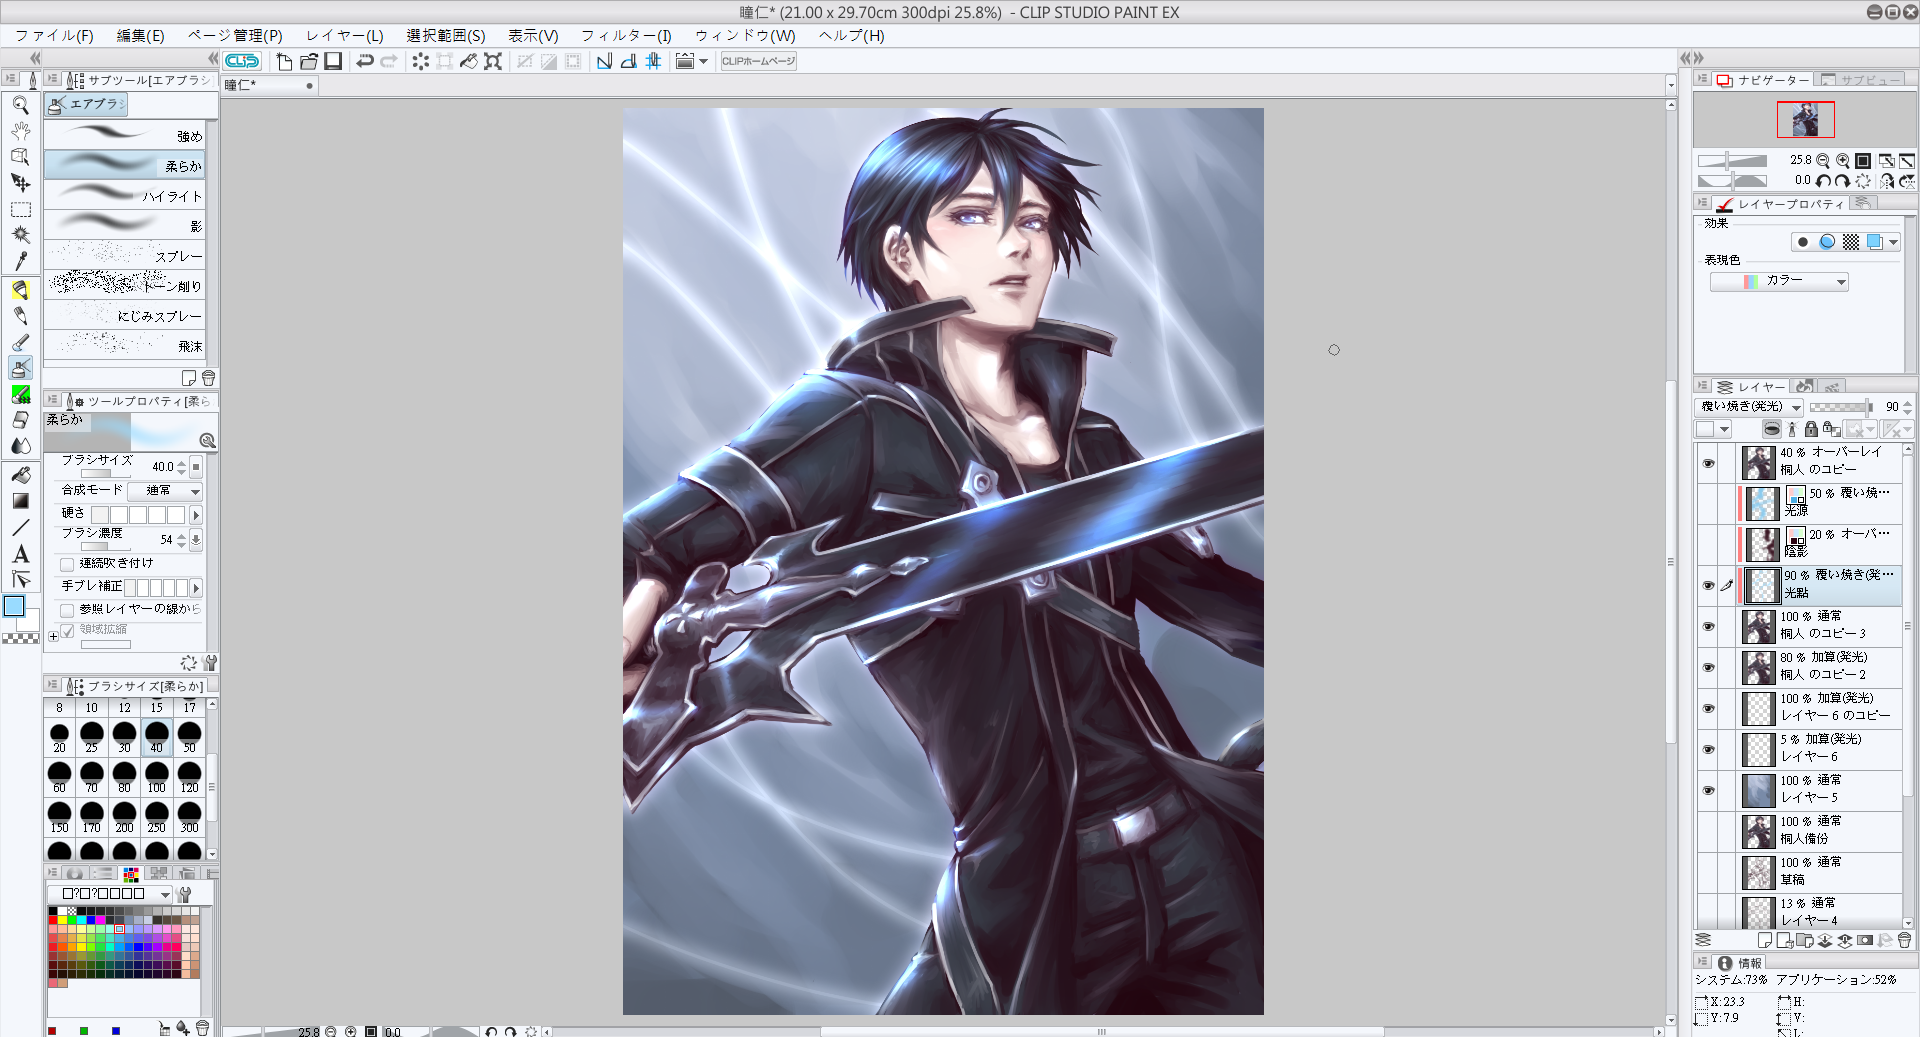Select the 飛沫 sub tool
1920x1037 pixels.
pyautogui.click(x=125, y=345)
